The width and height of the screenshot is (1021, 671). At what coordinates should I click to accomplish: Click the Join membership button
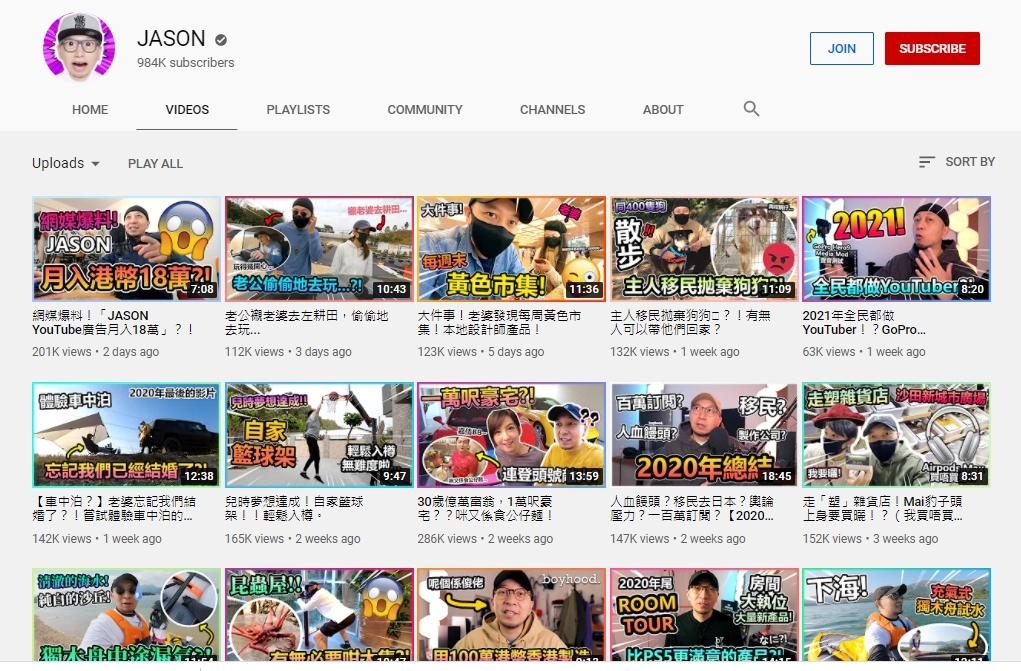pos(841,48)
